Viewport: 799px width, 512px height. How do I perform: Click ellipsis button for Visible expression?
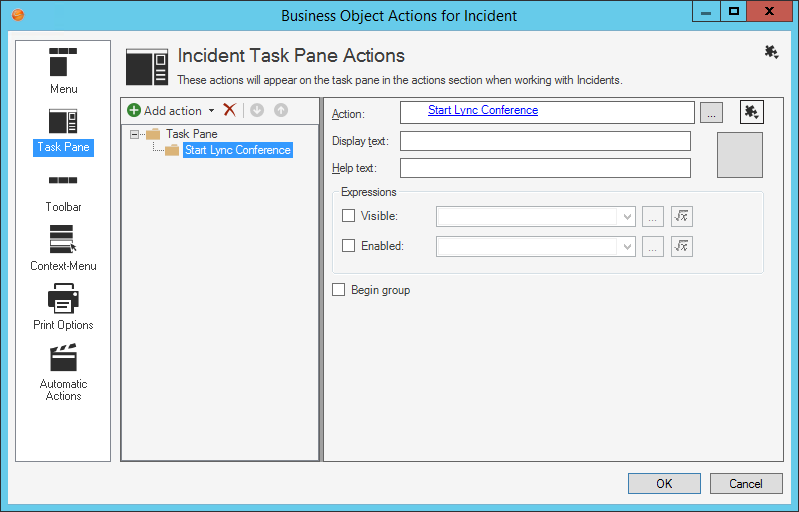pos(653,217)
